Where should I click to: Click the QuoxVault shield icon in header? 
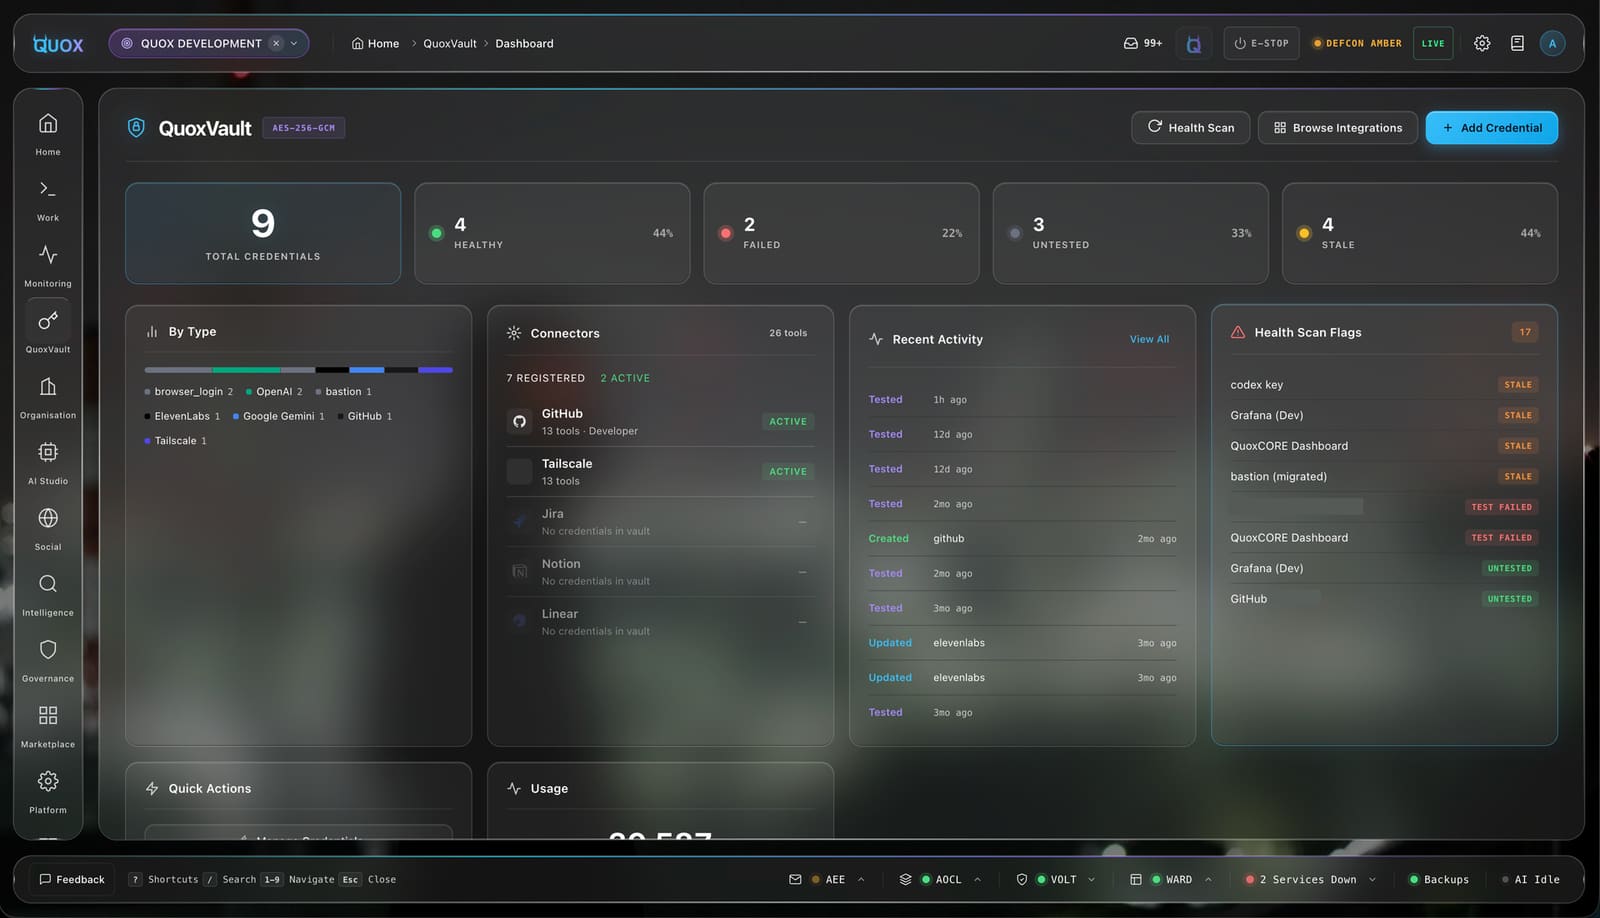(136, 128)
